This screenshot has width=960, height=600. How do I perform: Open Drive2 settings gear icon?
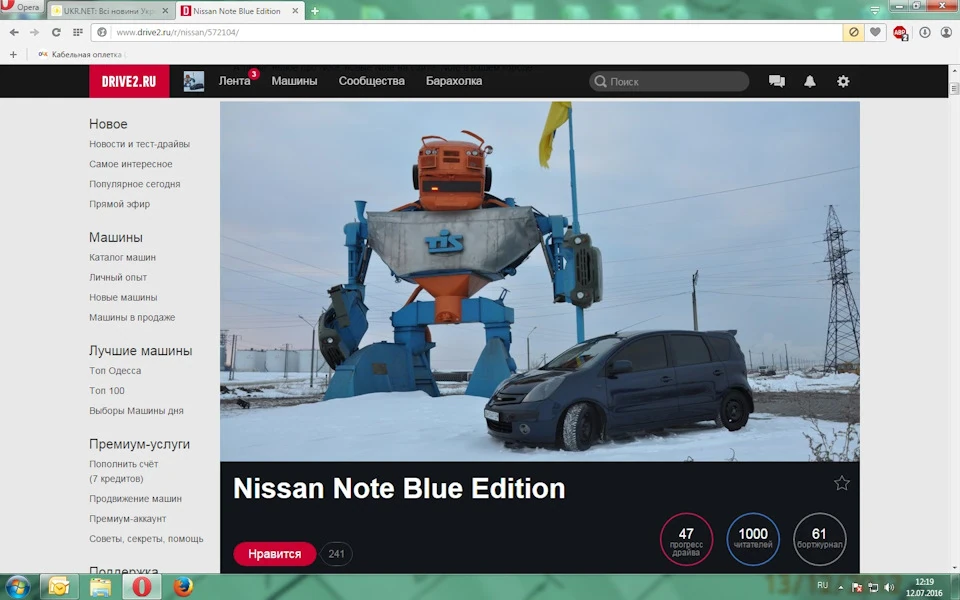click(843, 81)
